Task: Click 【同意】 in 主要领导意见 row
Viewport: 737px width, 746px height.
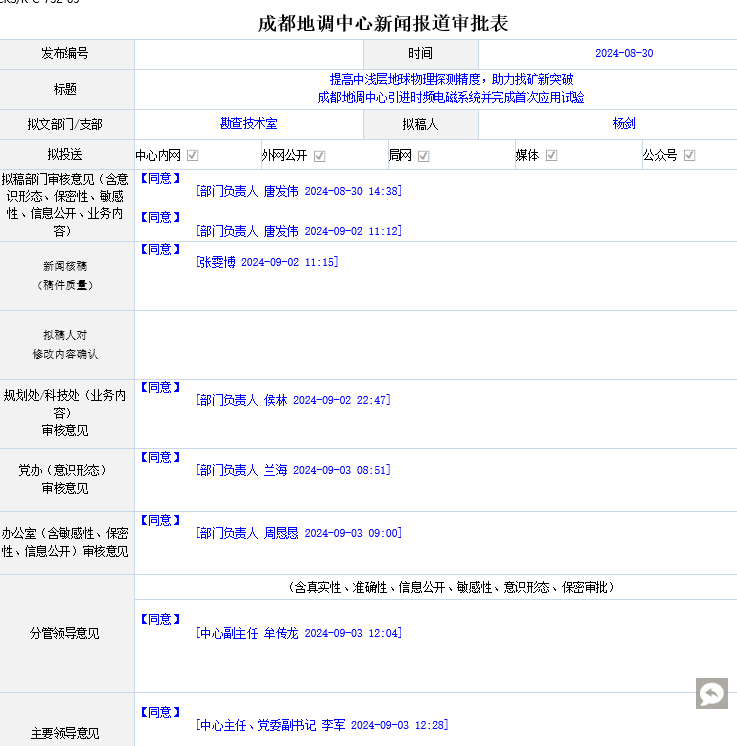Action: coord(160,712)
